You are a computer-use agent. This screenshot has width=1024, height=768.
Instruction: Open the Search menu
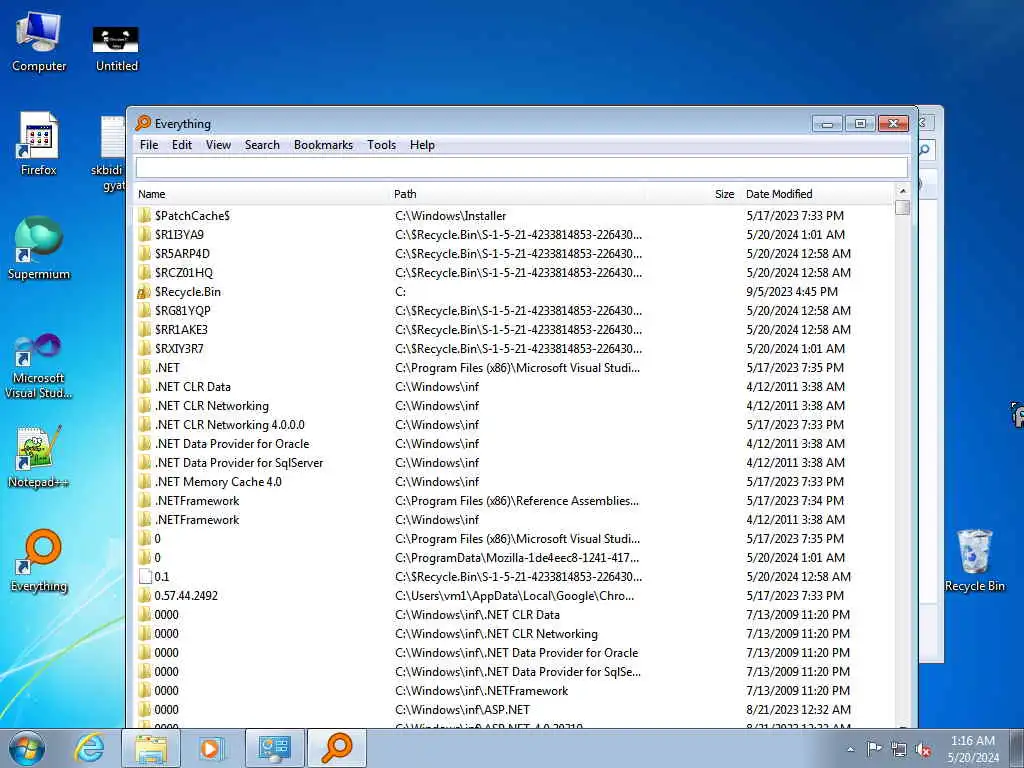coord(262,145)
